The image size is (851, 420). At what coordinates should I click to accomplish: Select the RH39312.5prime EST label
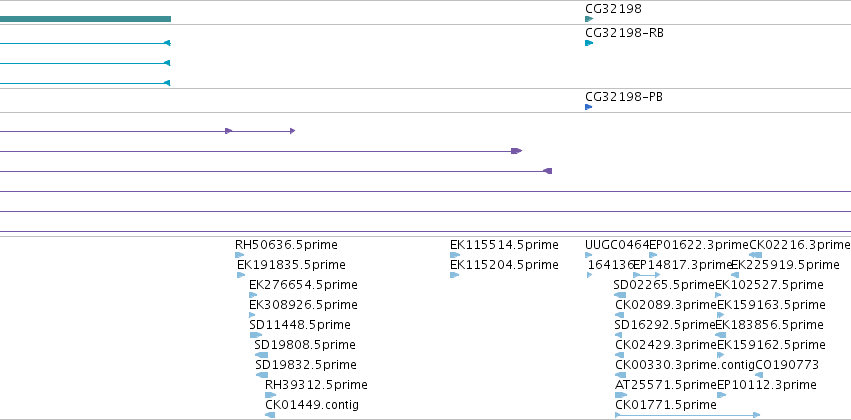pyautogui.click(x=316, y=385)
